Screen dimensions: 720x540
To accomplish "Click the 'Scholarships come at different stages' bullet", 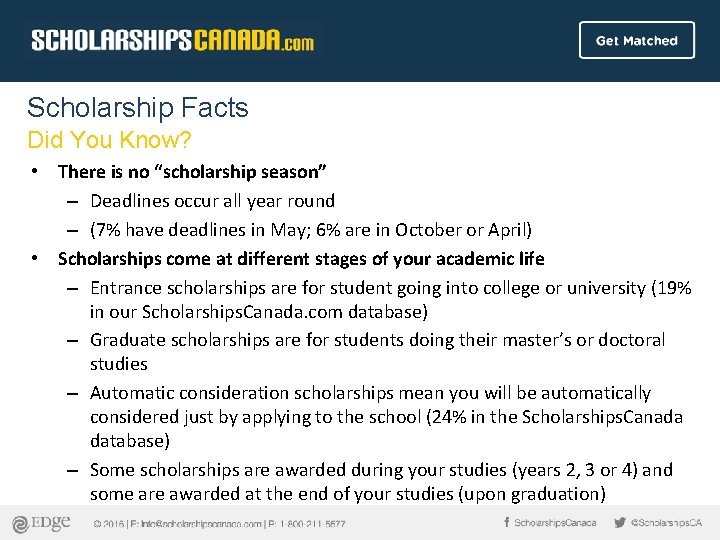I will point(301,259).
